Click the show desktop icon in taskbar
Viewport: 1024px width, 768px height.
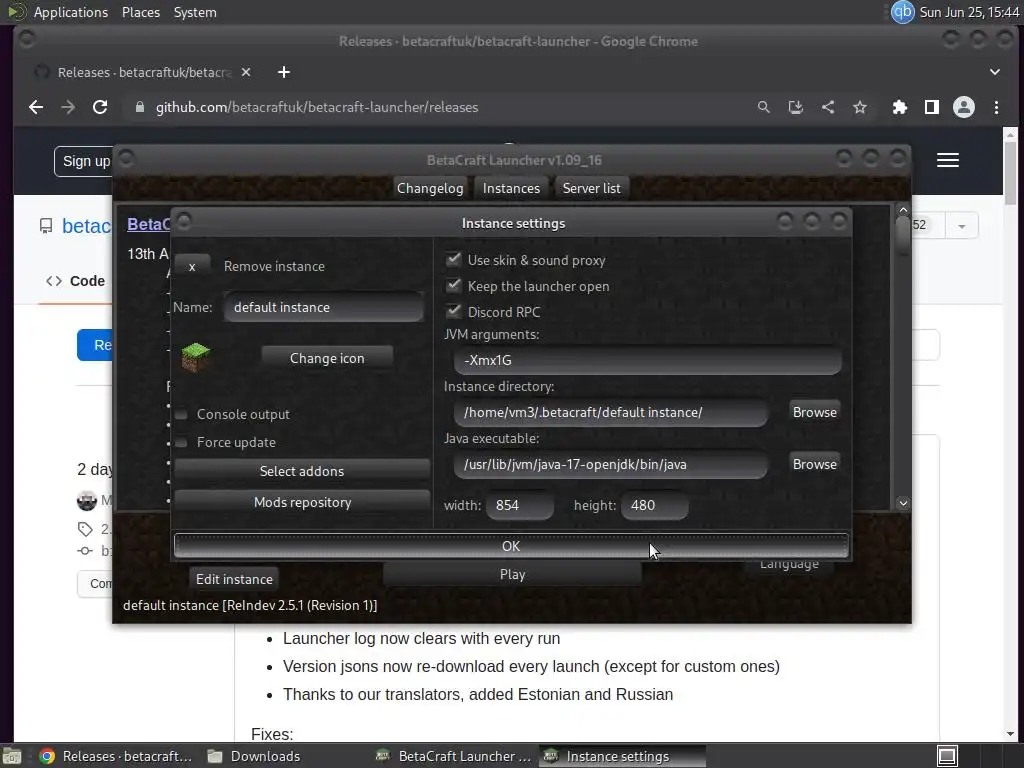pyautogui.click(x=12, y=756)
